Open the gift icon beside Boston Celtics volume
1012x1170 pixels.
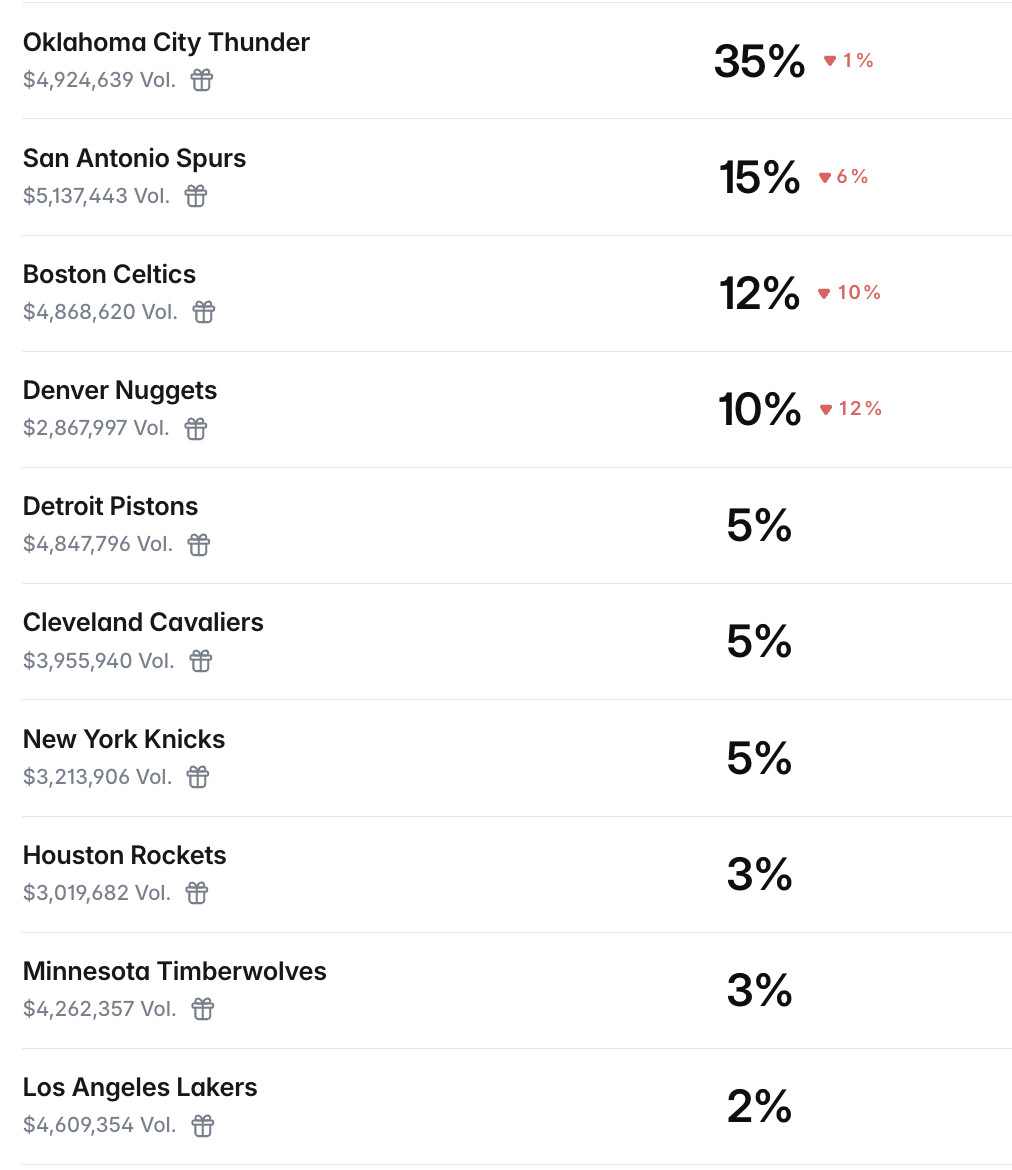(x=204, y=312)
